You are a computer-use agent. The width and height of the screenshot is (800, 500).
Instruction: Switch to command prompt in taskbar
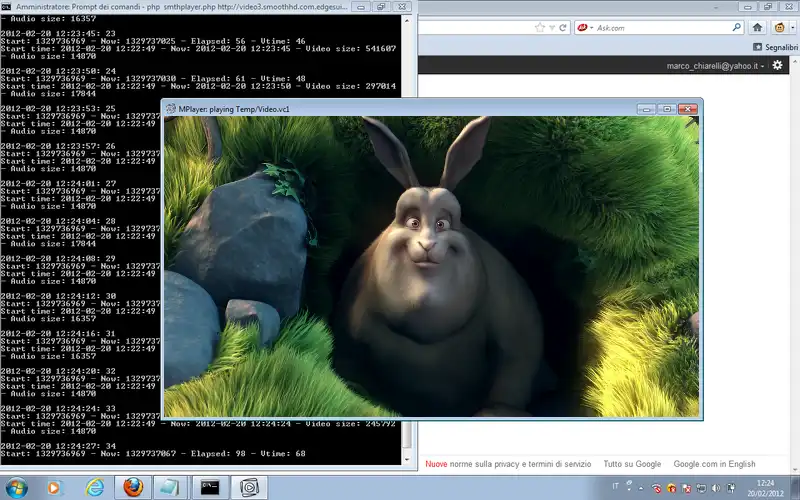tap(210, 488)
